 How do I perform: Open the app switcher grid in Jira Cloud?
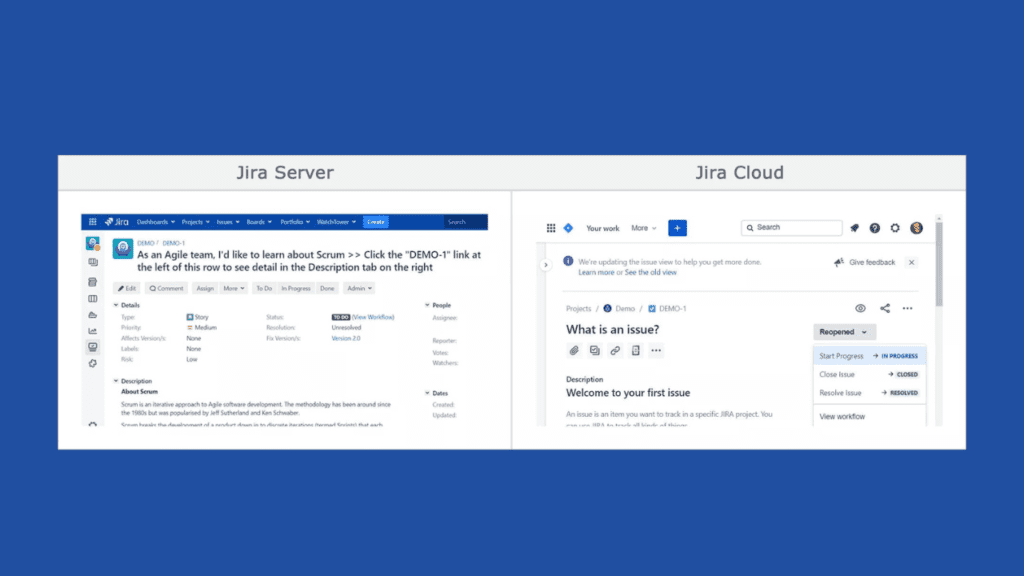point(549,228)
